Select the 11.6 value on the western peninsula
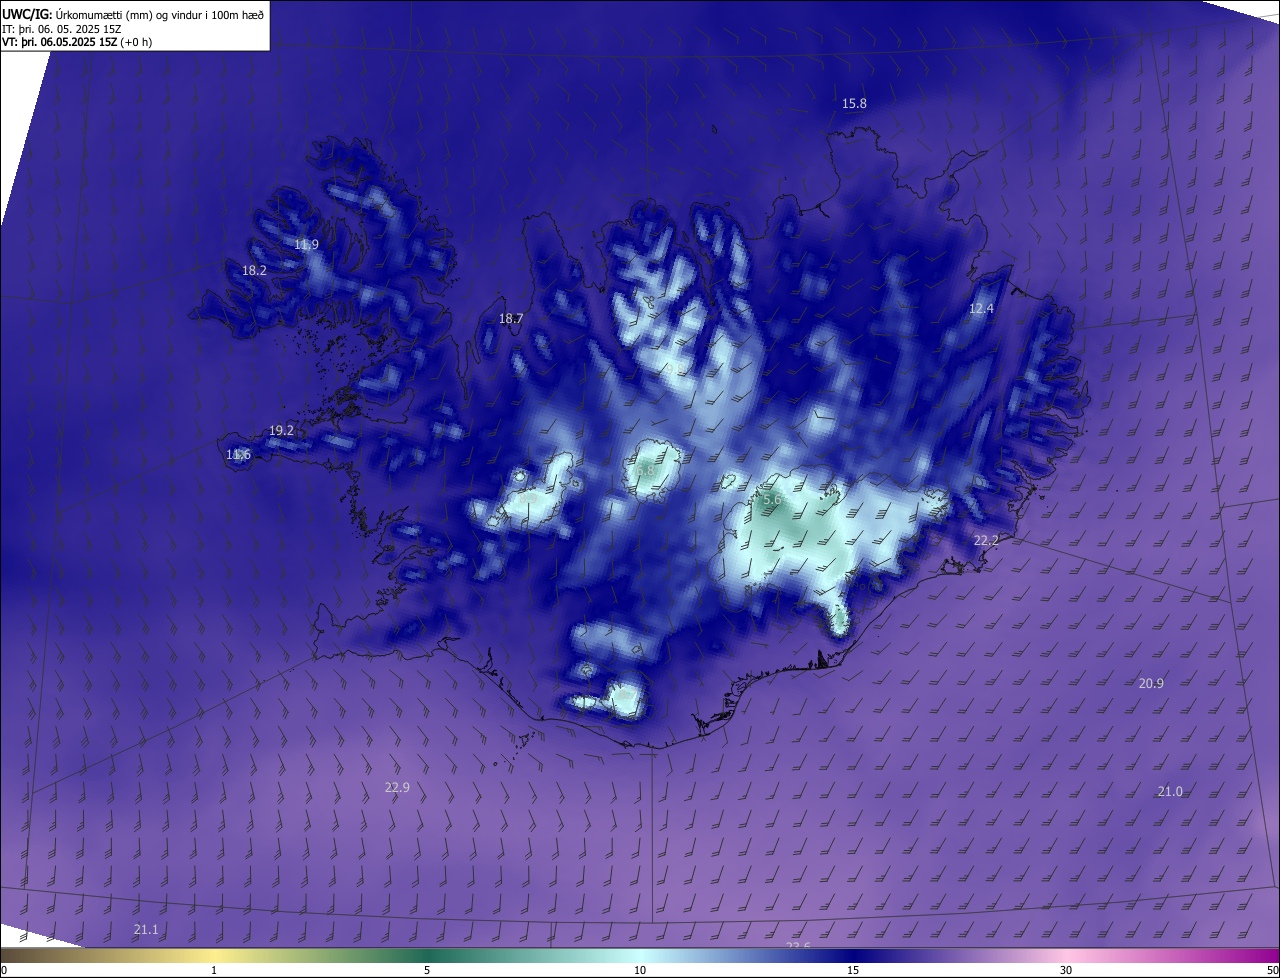1280x978 pixels. coord(238,454)
